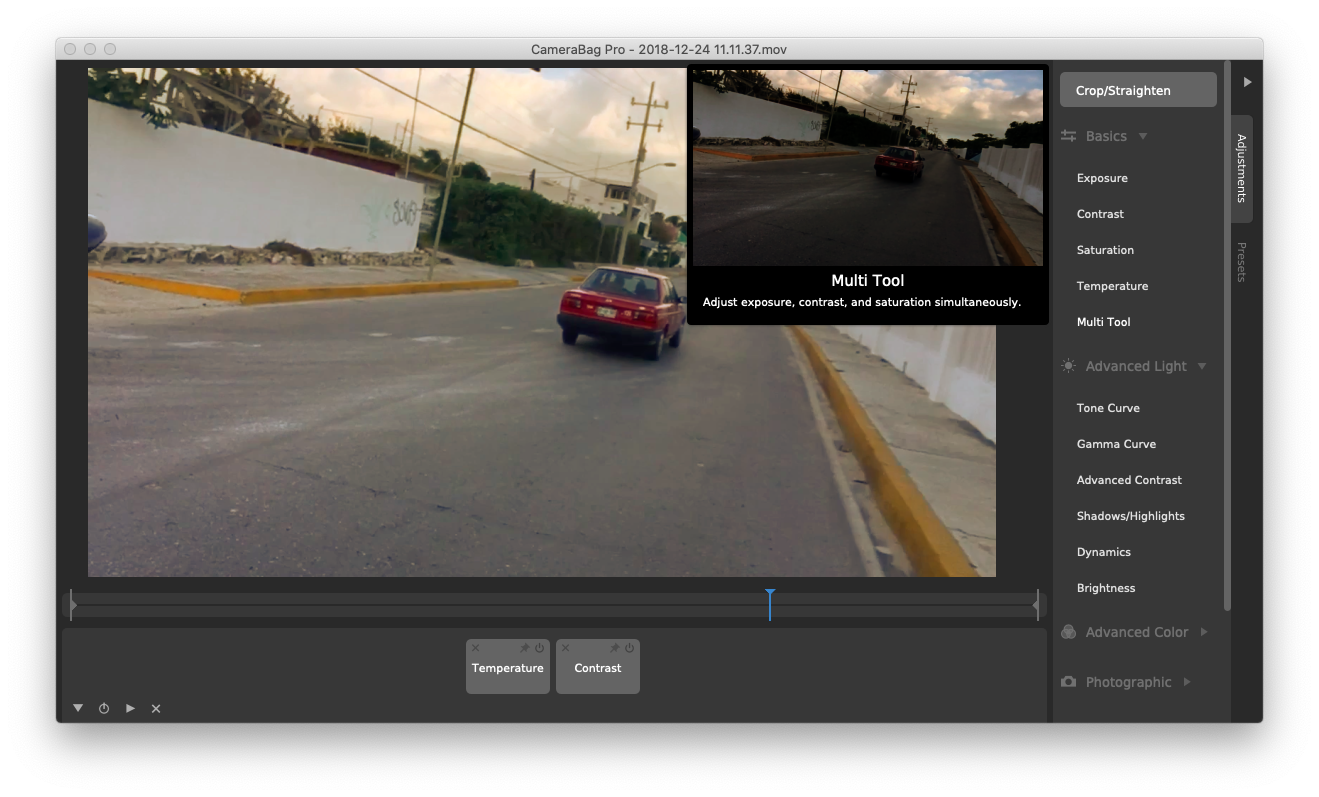Click the Photographic camera icon
Image resolution: width=1319 pixels, height=797 pixels.
pyautogui.click(x=1069, y=682)
